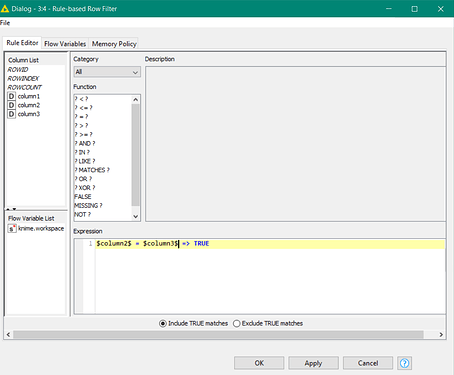The width and height of the screenshot is (454, 375).
Task: Select the '? <= ?' function
Action: click(x=83, y=108)
